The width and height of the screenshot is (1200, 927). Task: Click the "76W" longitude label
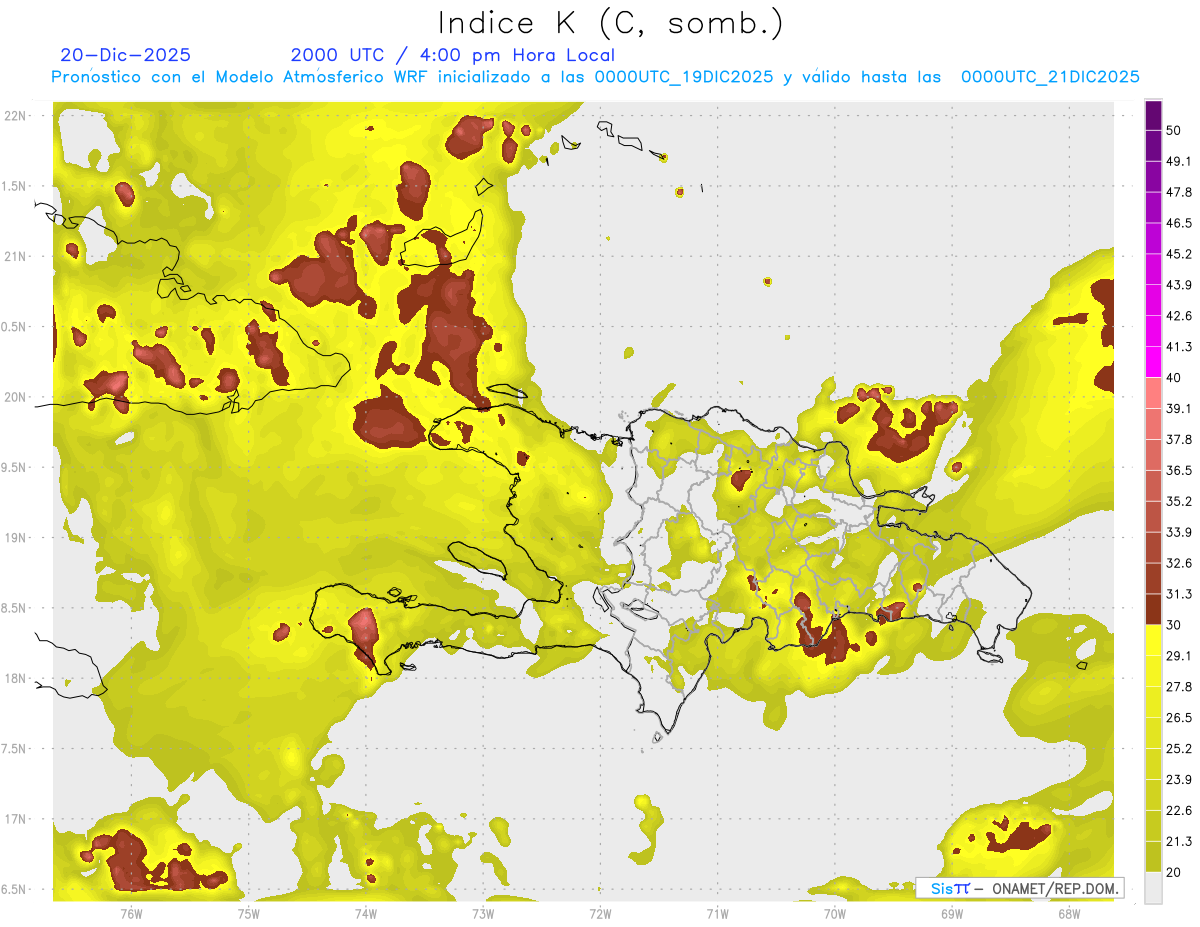[131, 913]
